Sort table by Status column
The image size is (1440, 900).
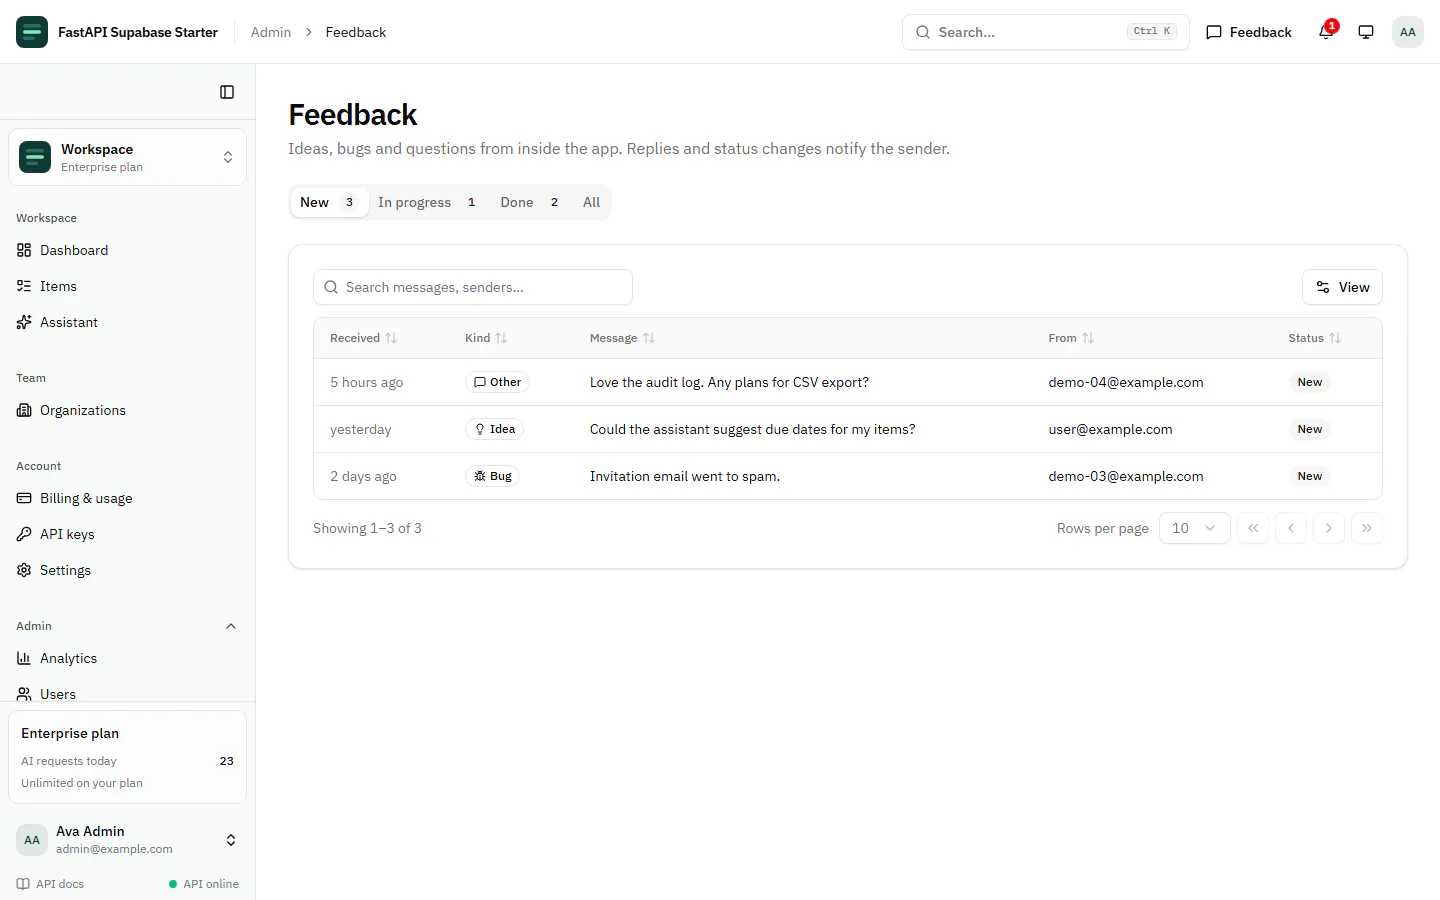1314,338
